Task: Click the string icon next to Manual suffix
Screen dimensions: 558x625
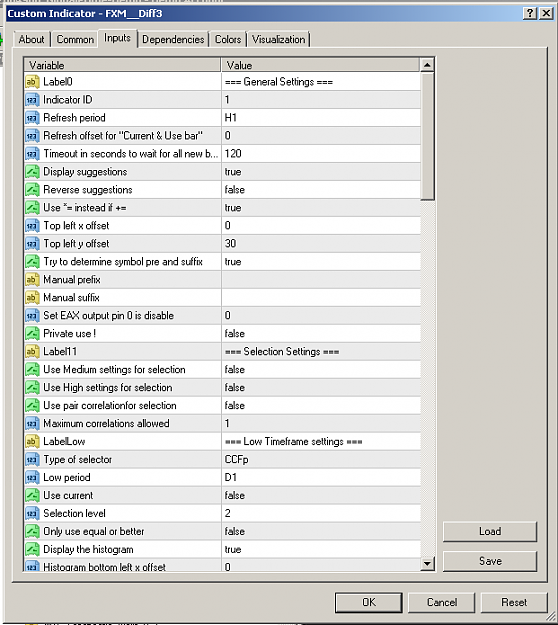Action: click(x=32, y=297)
